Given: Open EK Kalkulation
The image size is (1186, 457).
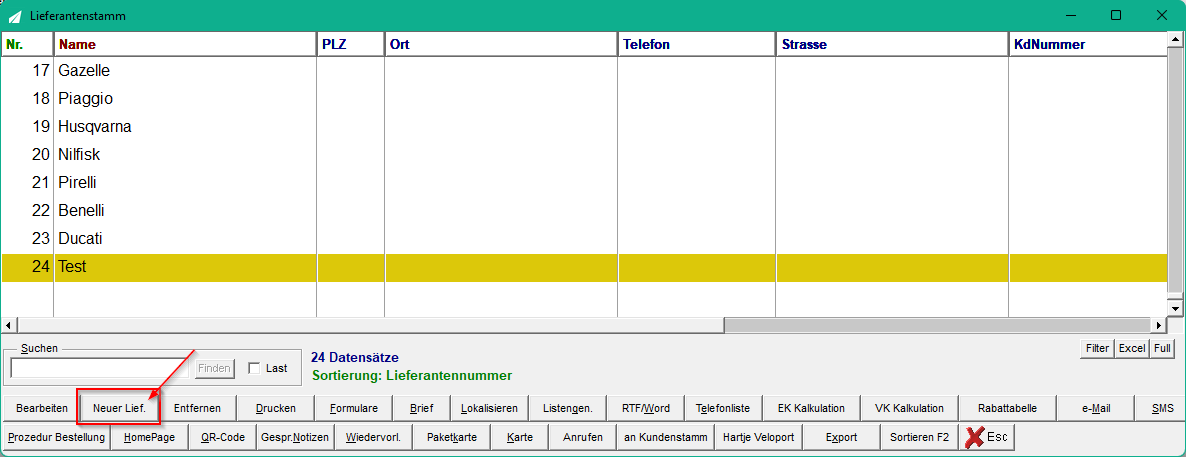Looking at the screenshot, I should [811, 408].
